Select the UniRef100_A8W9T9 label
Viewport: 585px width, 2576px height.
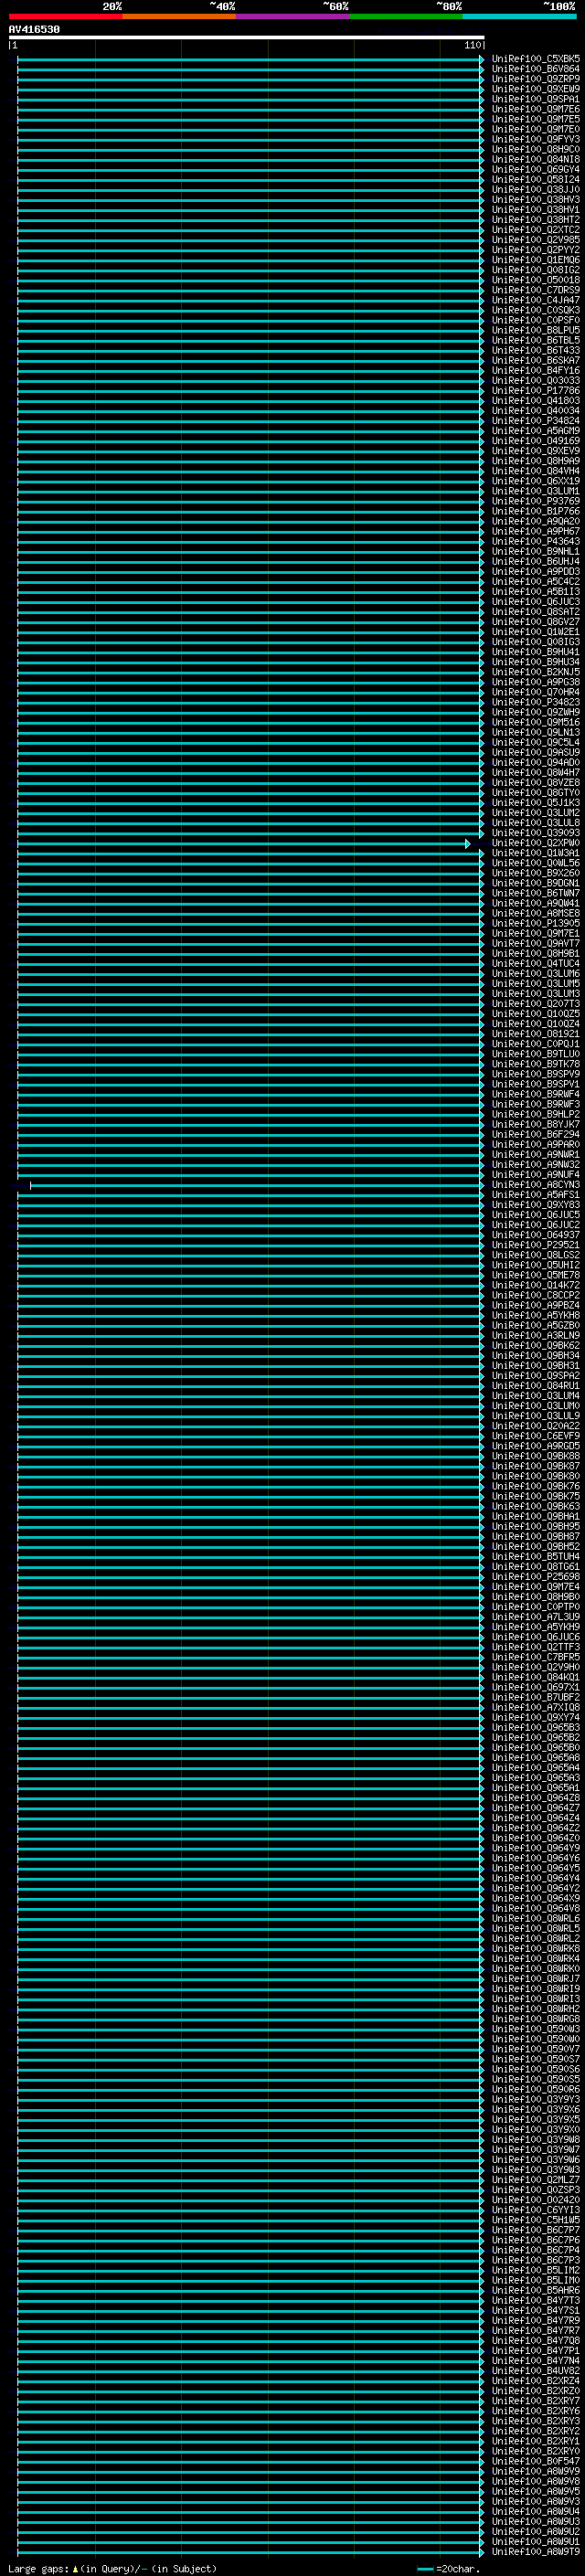[x=536, y=2553]
